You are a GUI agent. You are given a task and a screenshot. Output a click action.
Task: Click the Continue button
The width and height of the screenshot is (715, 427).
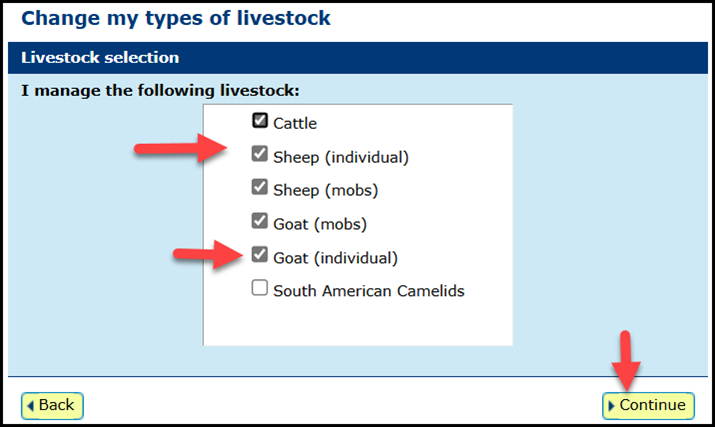point(648,406)
